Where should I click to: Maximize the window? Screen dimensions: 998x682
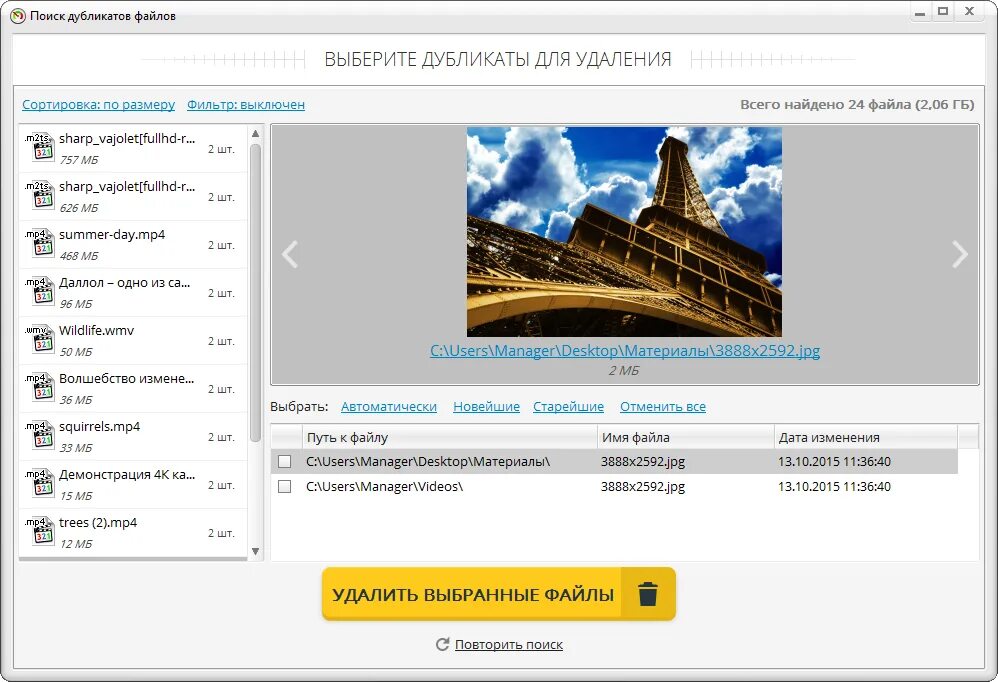[943, 11]
